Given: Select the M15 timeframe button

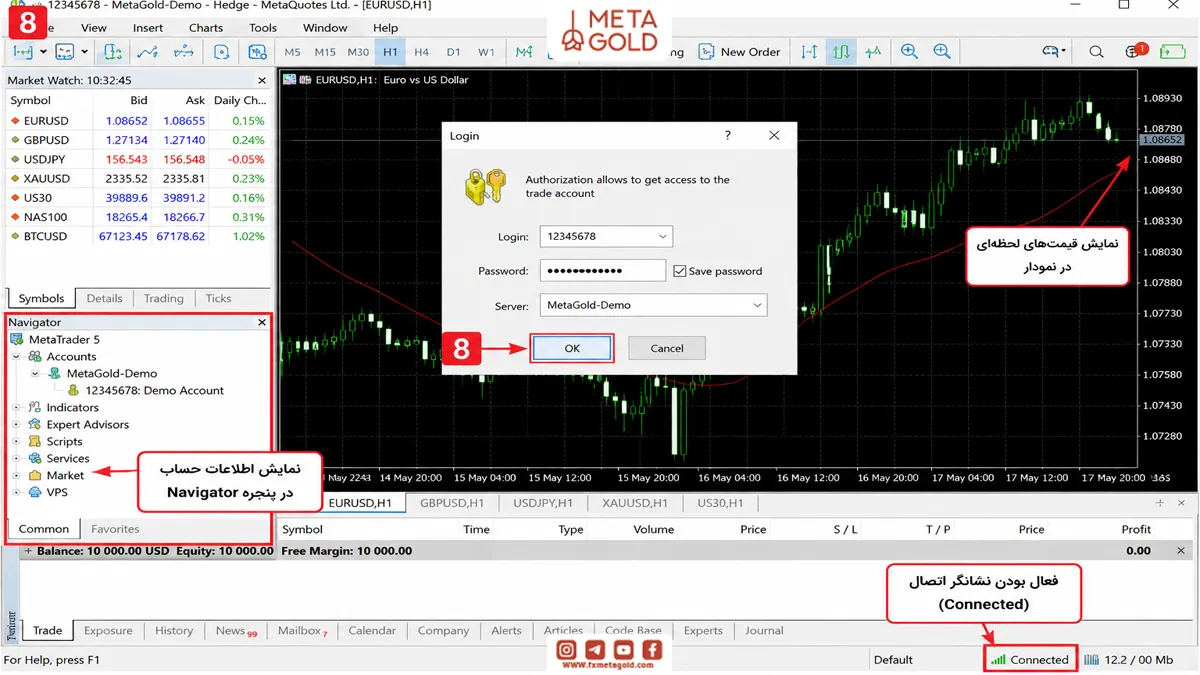Looking at the screenshot, I should tap(325, 52).
